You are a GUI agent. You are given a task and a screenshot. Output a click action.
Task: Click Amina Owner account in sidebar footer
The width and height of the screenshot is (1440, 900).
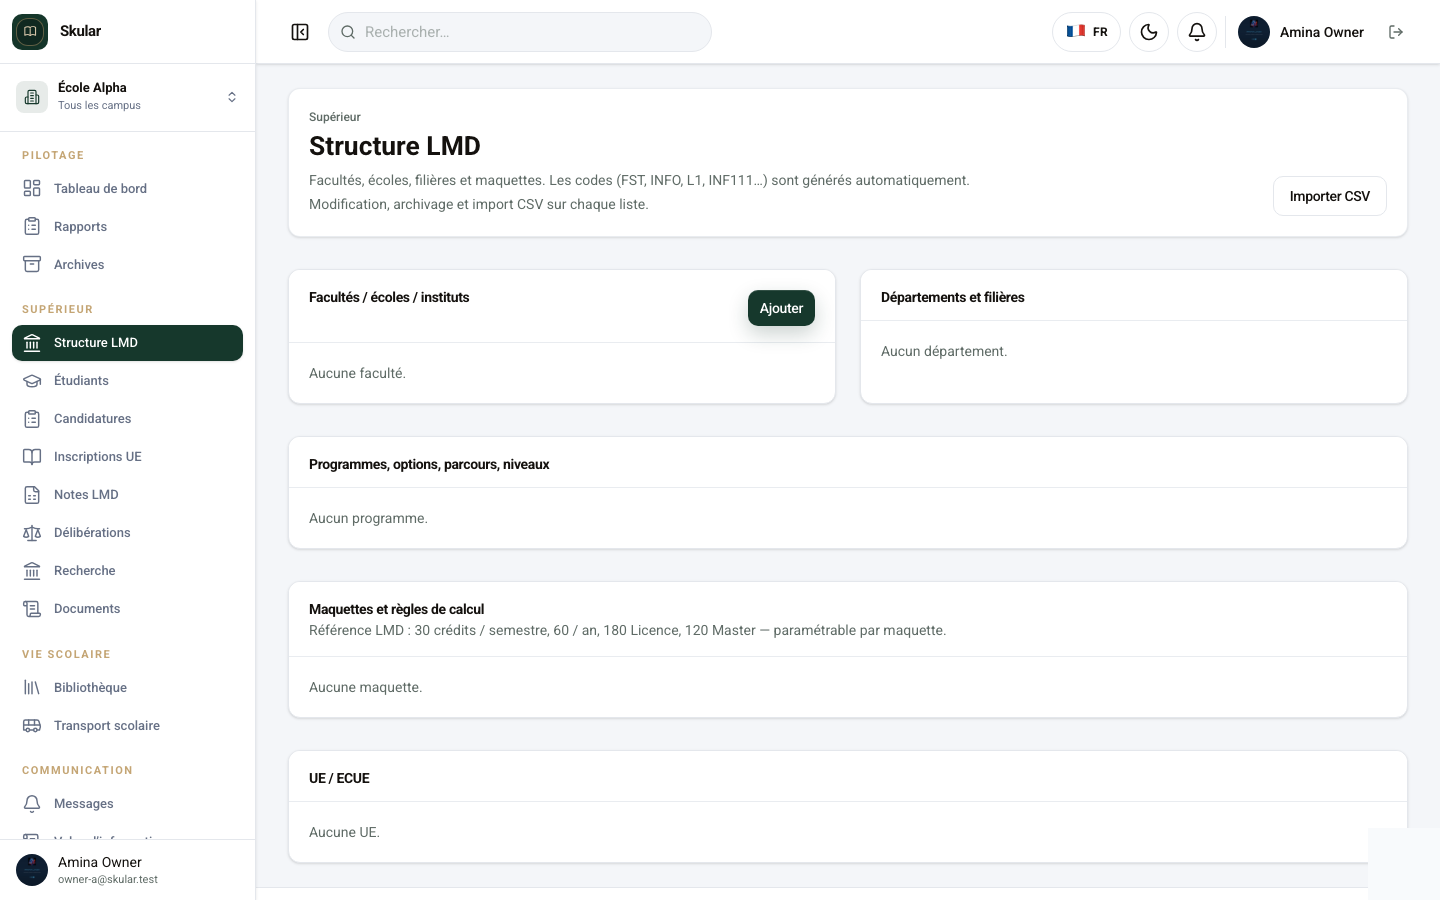(x=127, y=870)
